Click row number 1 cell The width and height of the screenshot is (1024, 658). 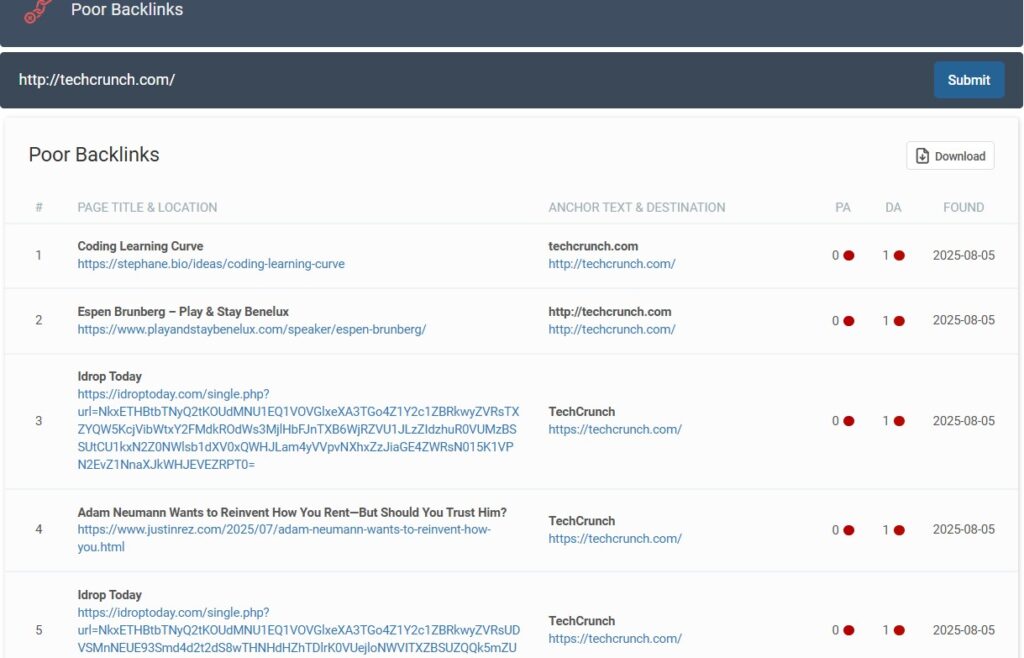[39, 255]
